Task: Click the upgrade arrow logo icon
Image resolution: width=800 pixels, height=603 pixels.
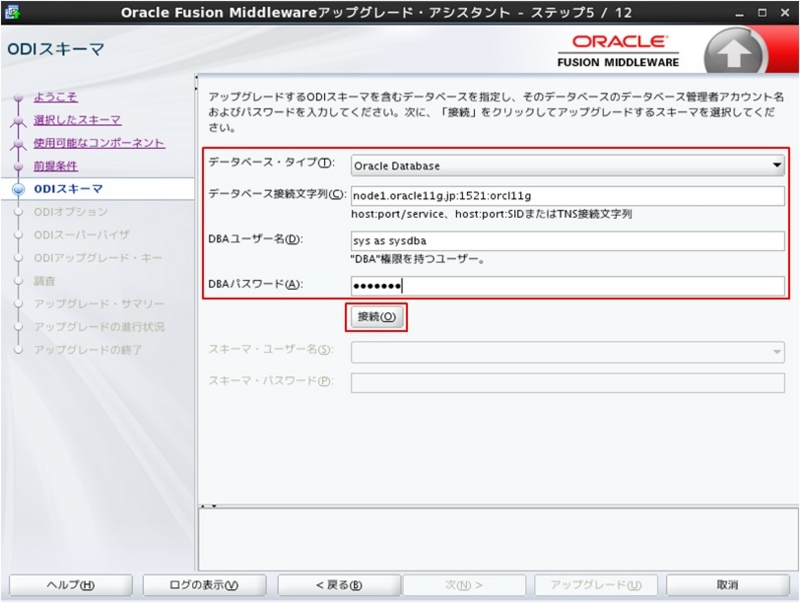Action: coord(734,53)
